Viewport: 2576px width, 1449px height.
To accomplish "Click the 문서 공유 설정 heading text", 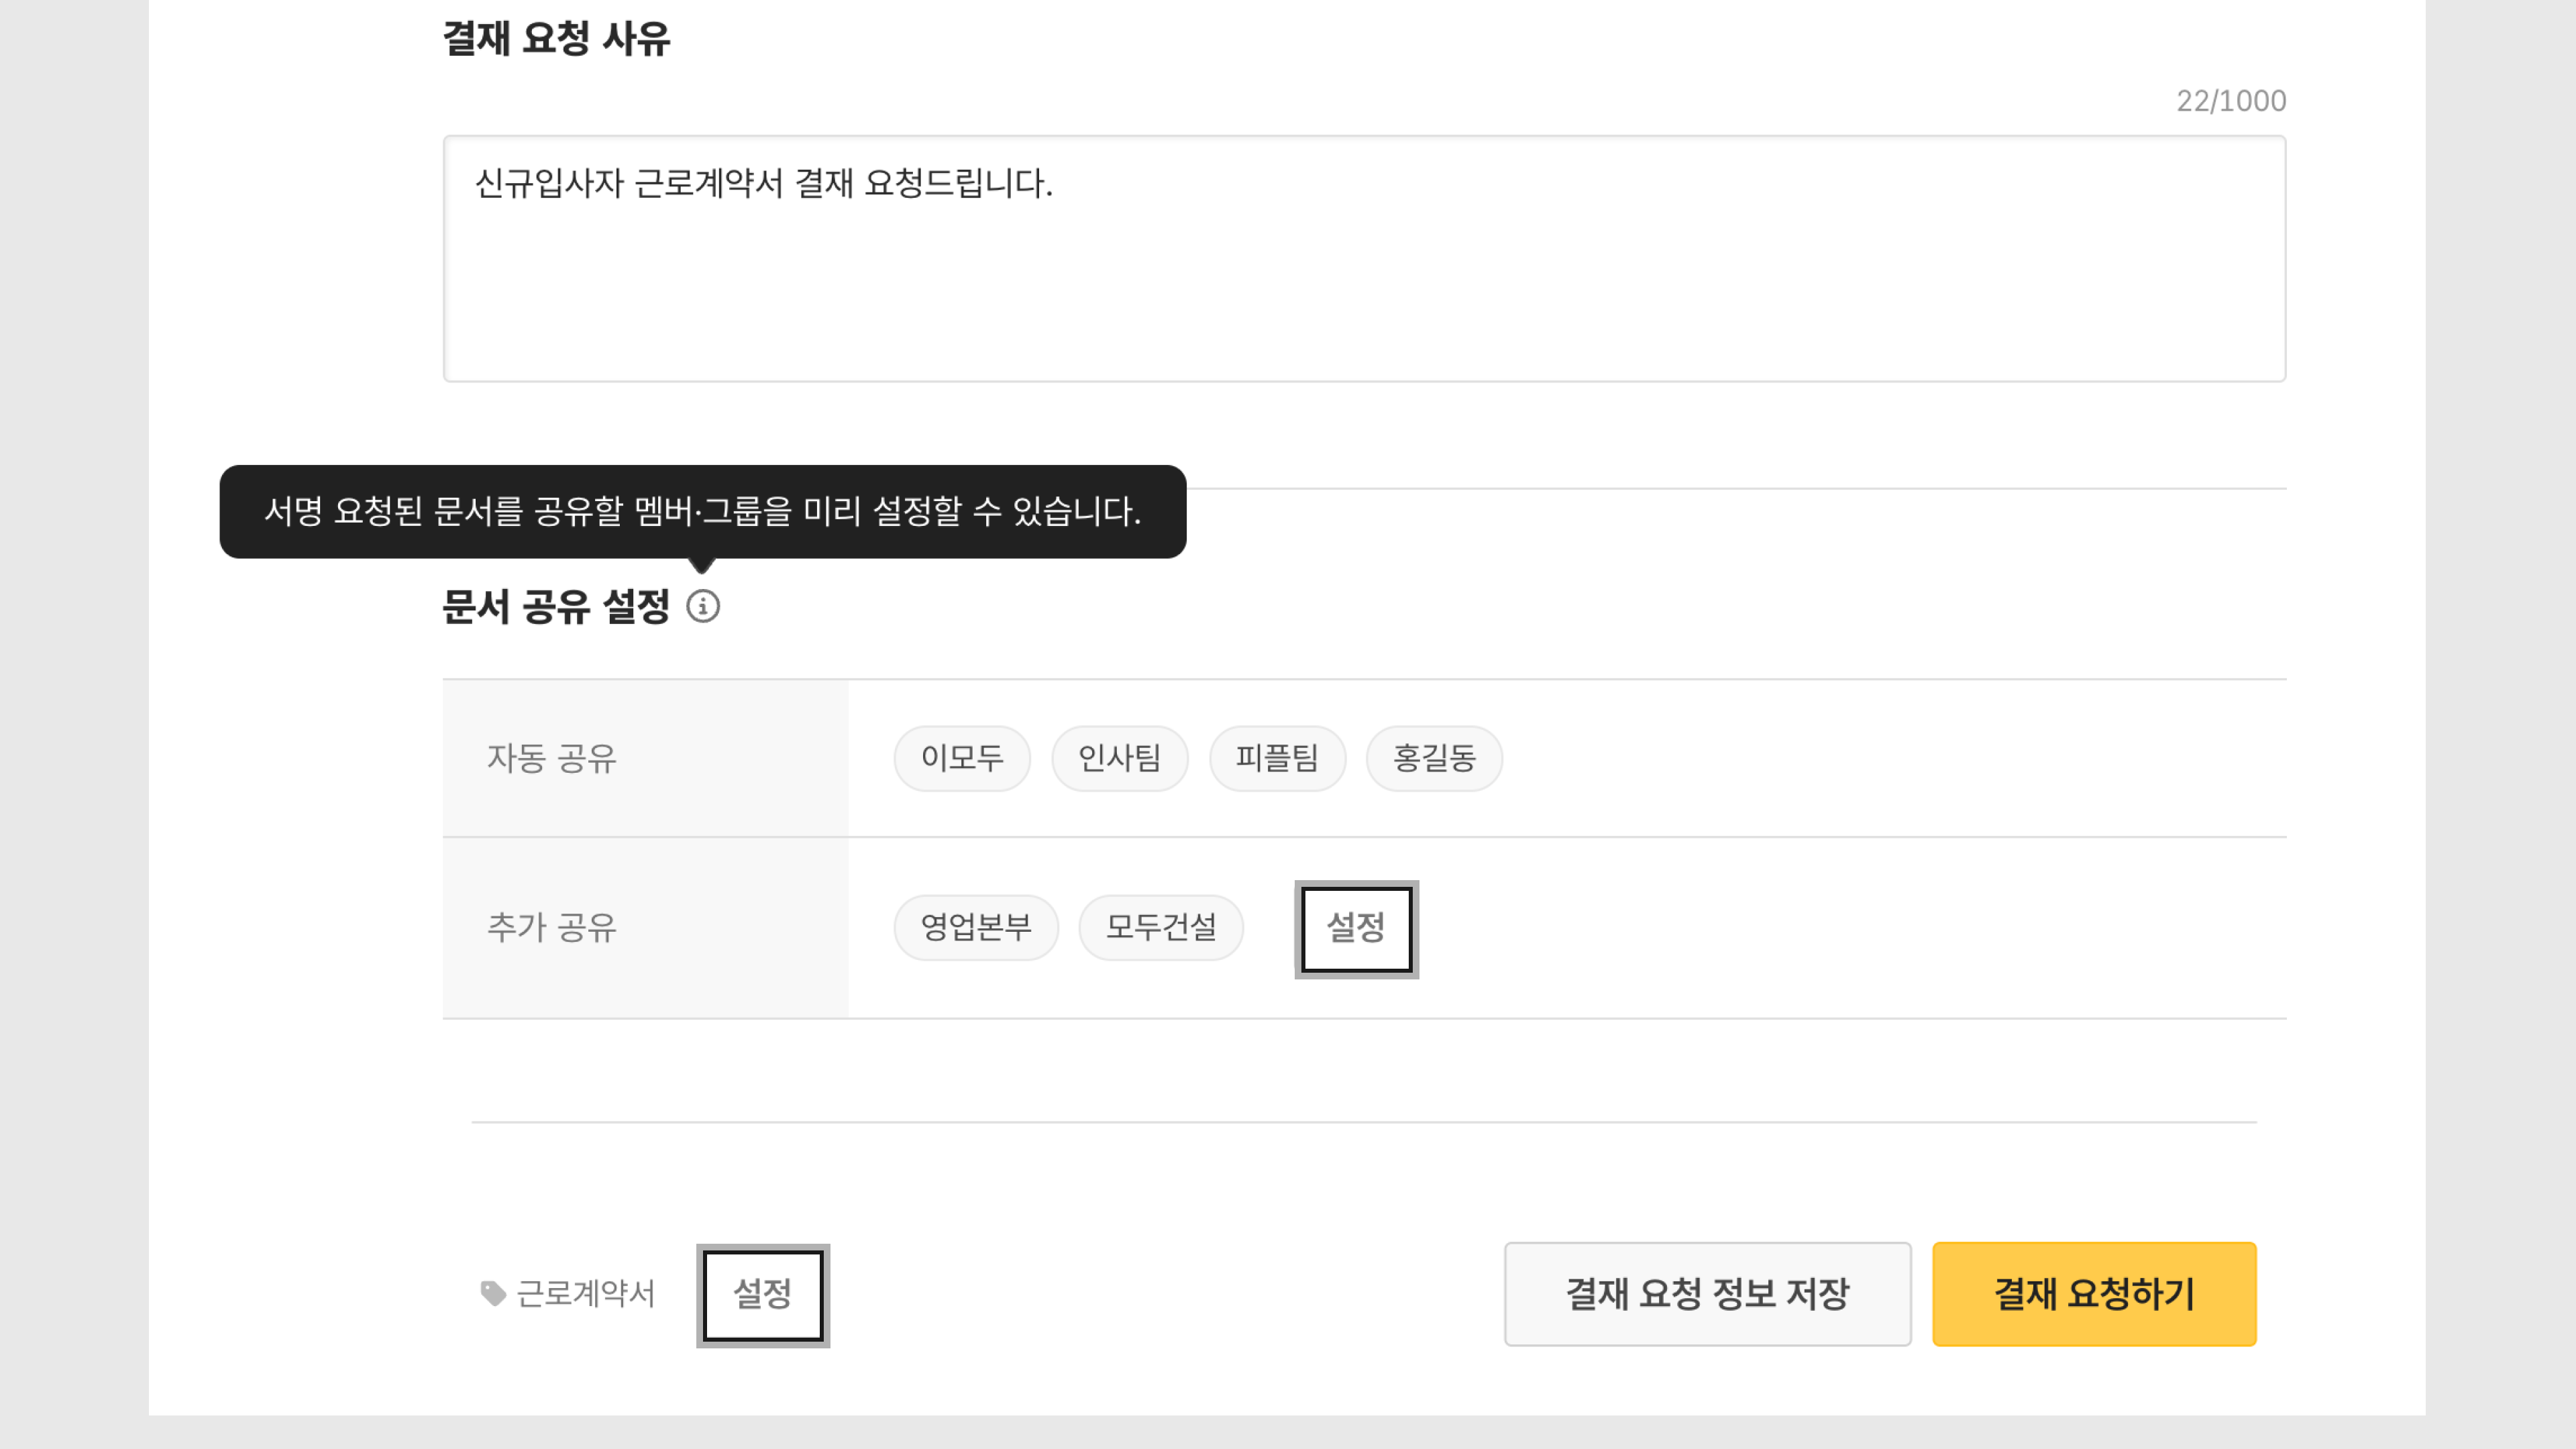I will coord(556,606).
